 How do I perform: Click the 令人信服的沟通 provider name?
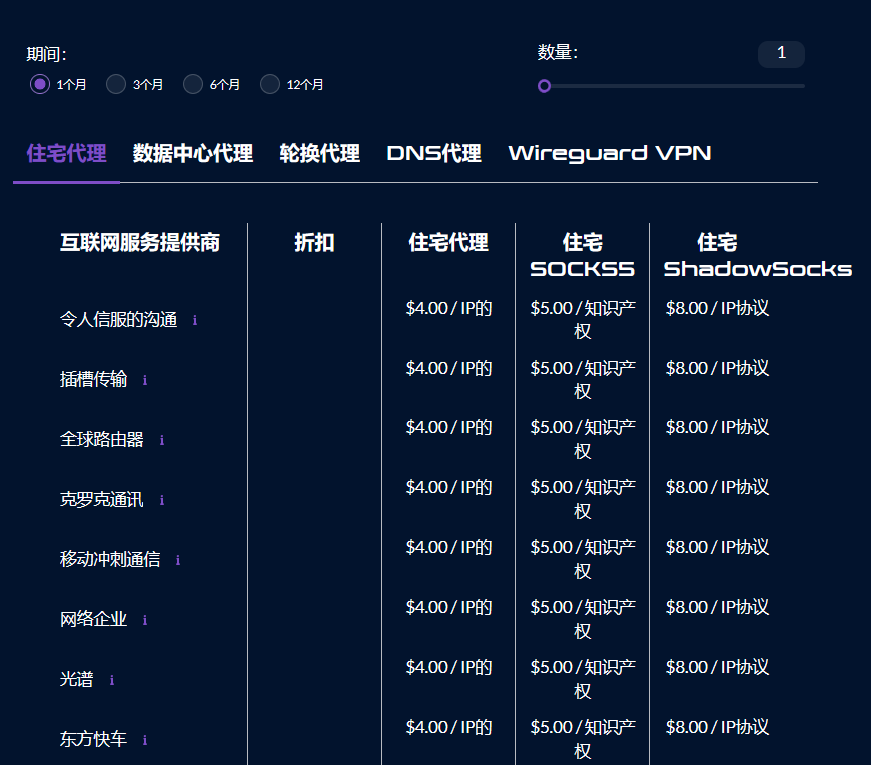[118, 319]
